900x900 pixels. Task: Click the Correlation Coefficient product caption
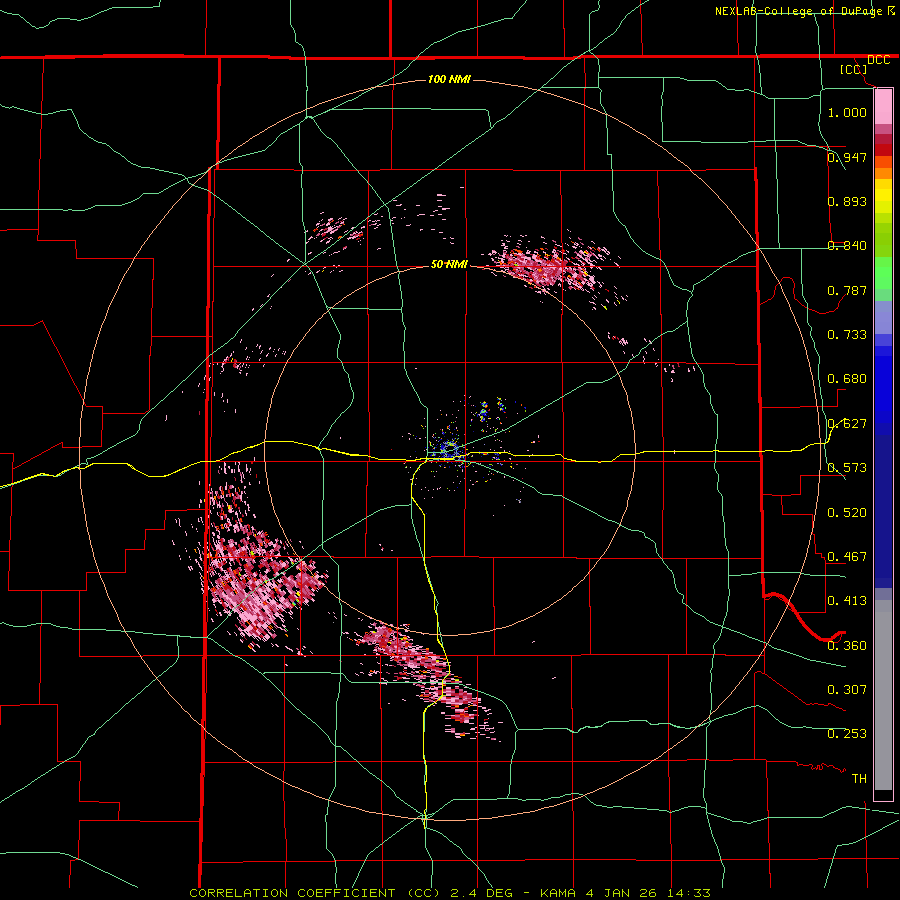[450, 893]
